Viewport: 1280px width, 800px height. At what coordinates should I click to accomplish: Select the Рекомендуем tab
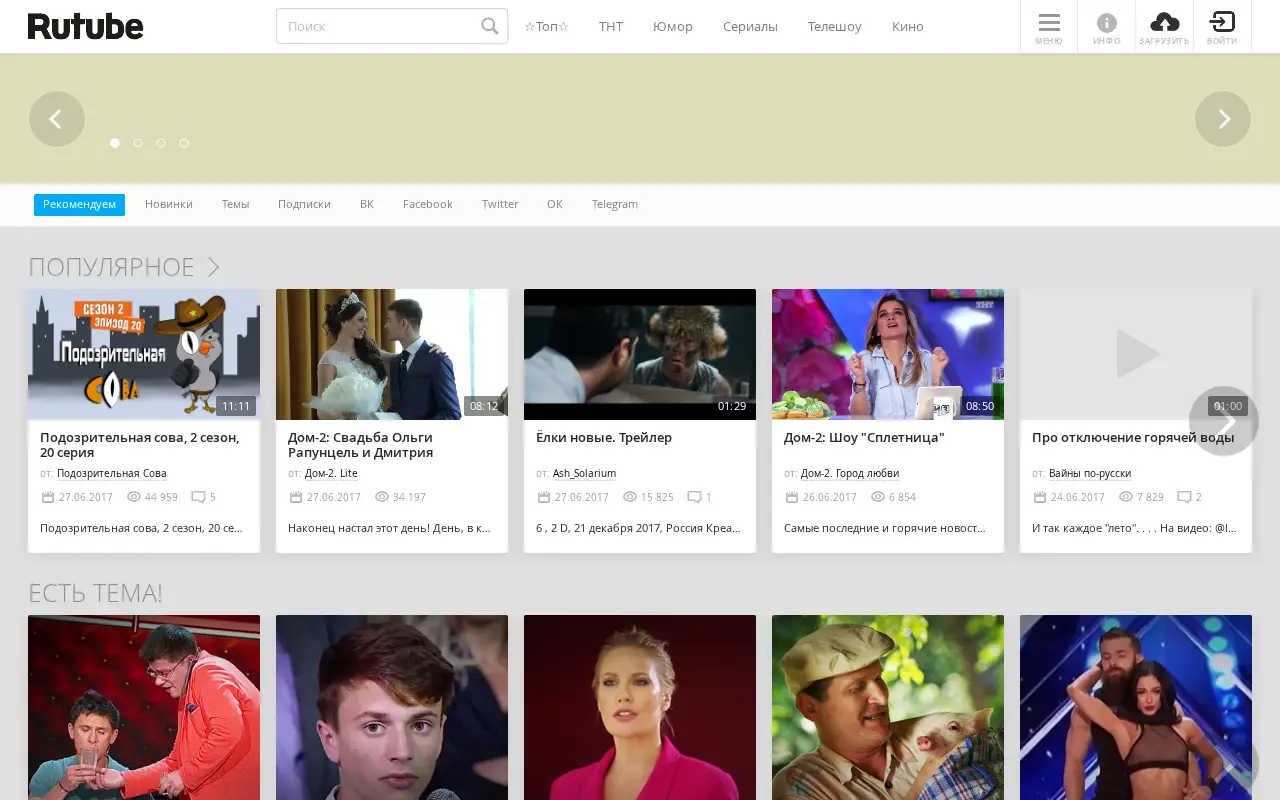pos(79,204)
